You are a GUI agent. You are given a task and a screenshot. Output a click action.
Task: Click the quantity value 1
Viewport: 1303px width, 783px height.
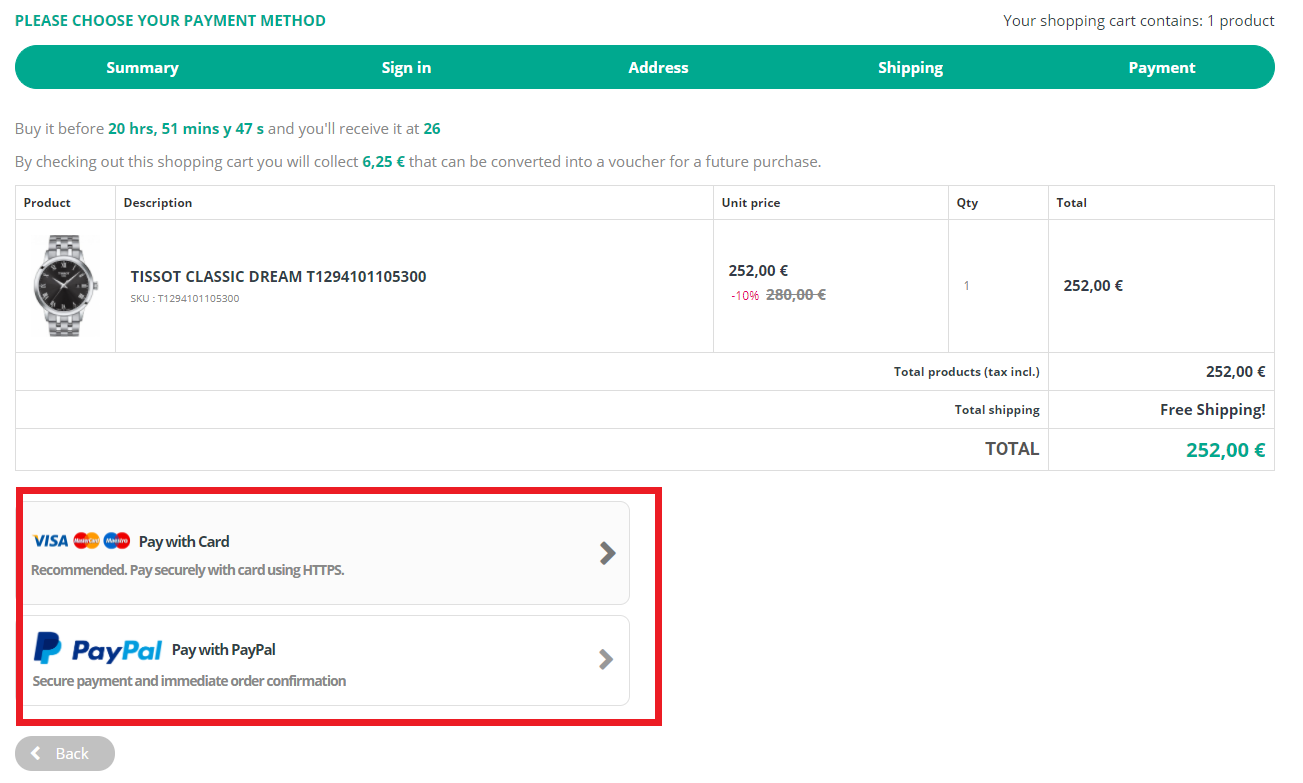[x=967, y=286]
